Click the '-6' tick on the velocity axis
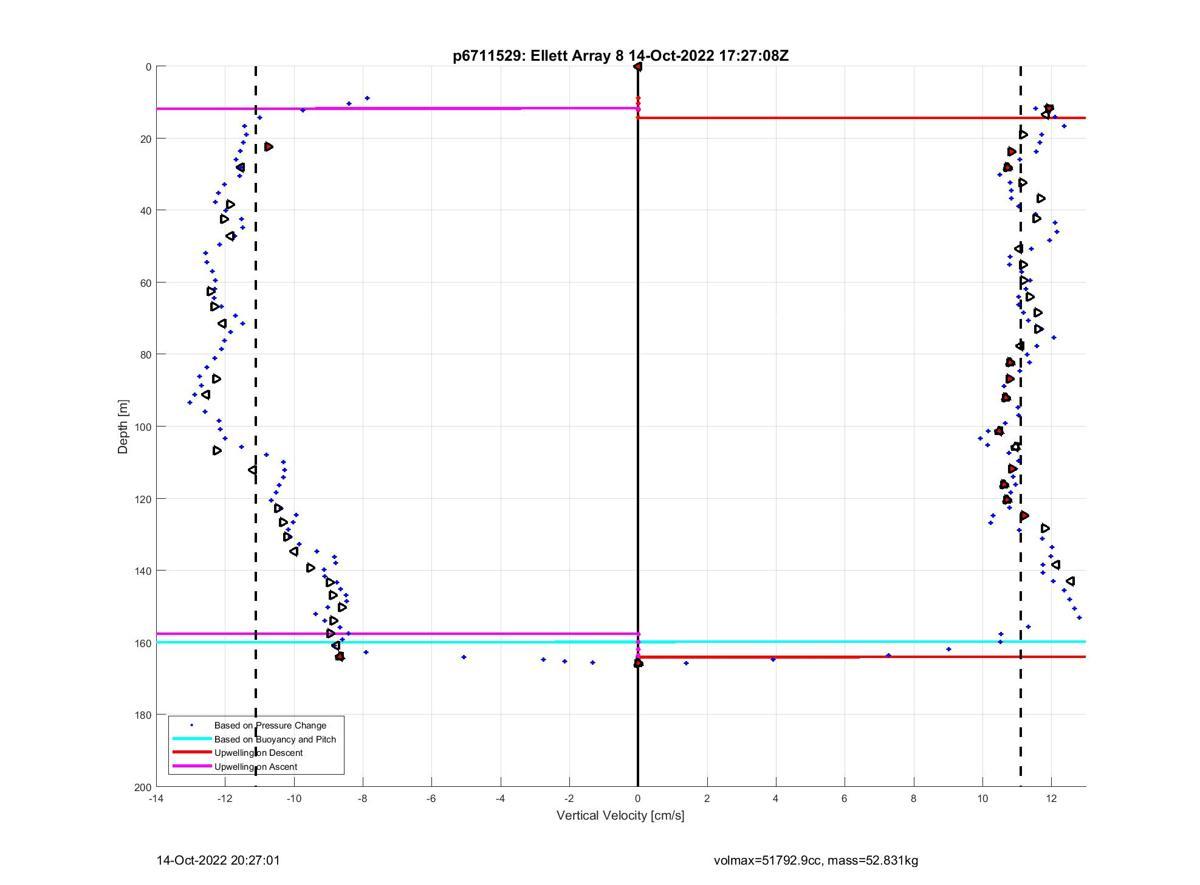Image resolution: width=1200 pixels, height=885 pixels. point(431,798)
